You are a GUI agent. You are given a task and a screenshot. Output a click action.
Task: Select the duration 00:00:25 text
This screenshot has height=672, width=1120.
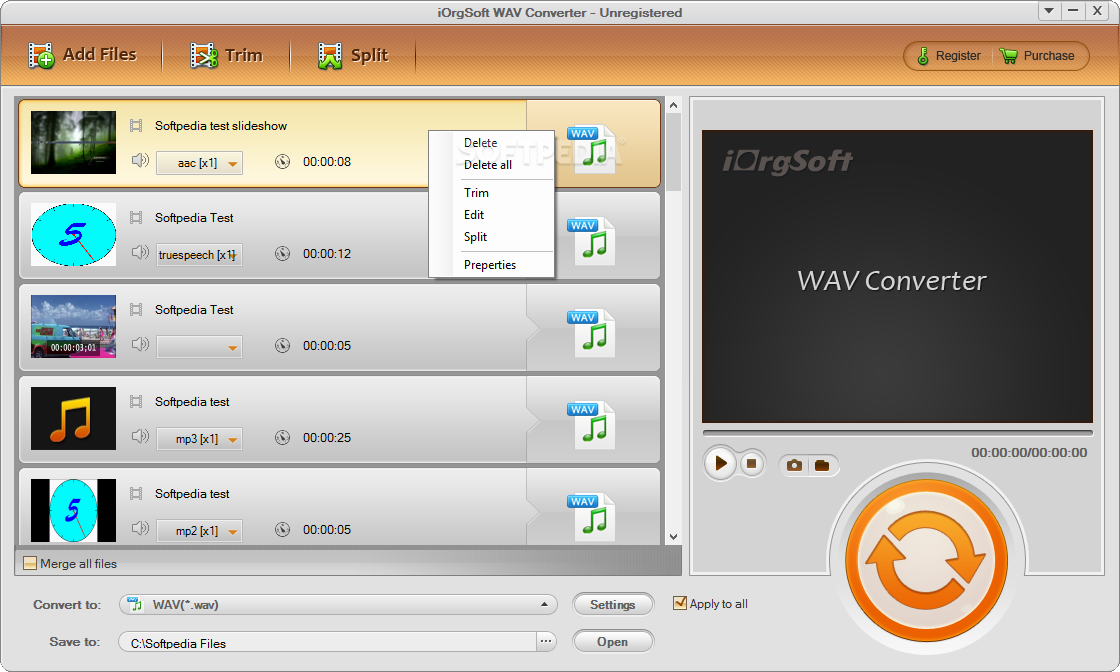327,438
